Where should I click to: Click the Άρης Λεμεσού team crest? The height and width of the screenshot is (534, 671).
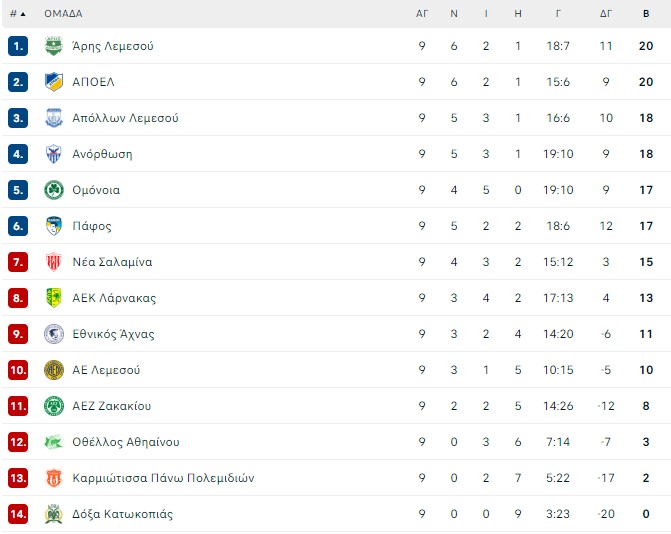54,46
